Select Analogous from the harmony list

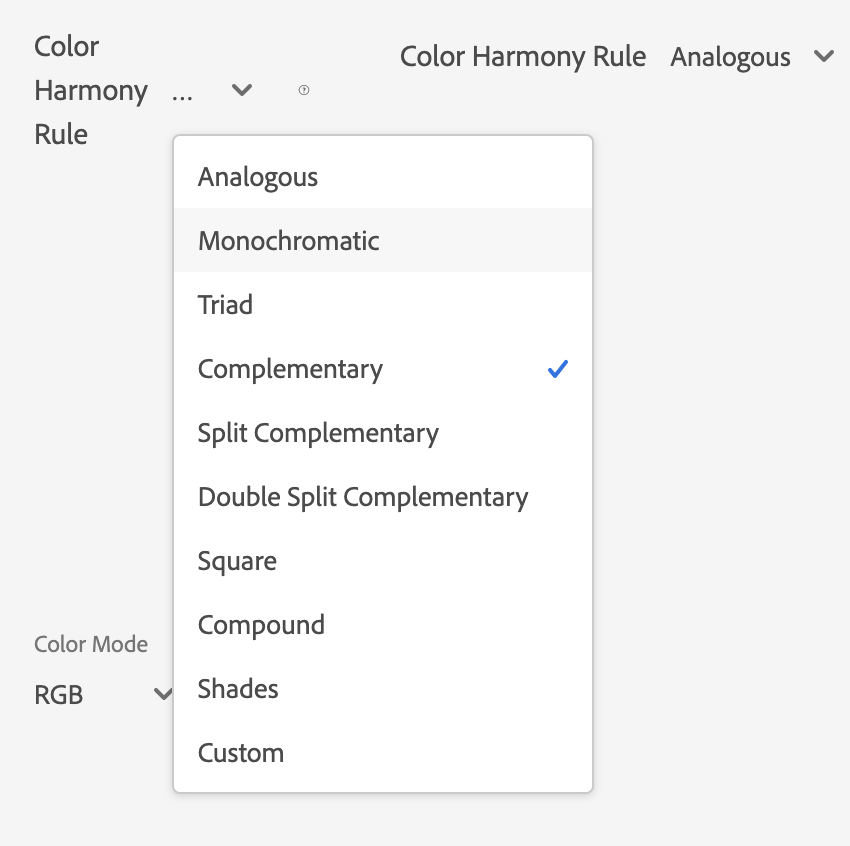tap(258, 177)
